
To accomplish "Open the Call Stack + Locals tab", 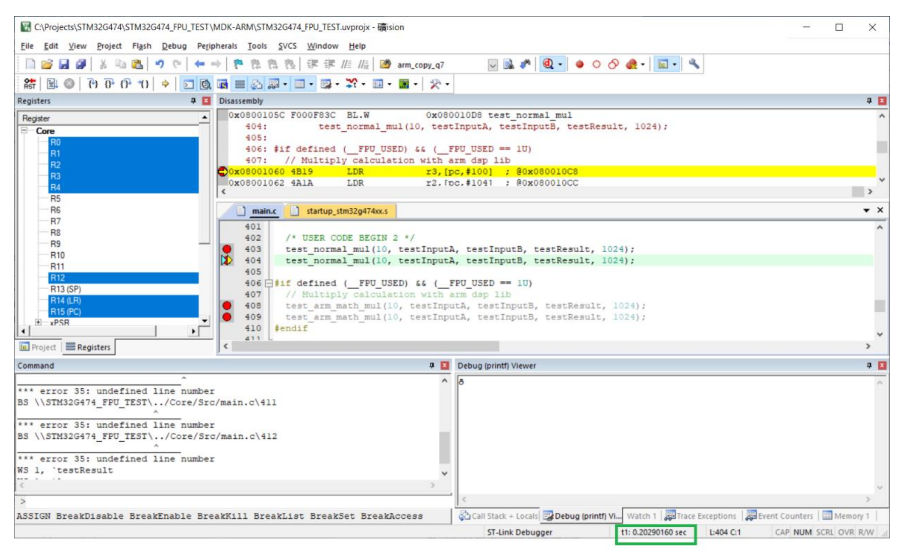I will point(499,516).
